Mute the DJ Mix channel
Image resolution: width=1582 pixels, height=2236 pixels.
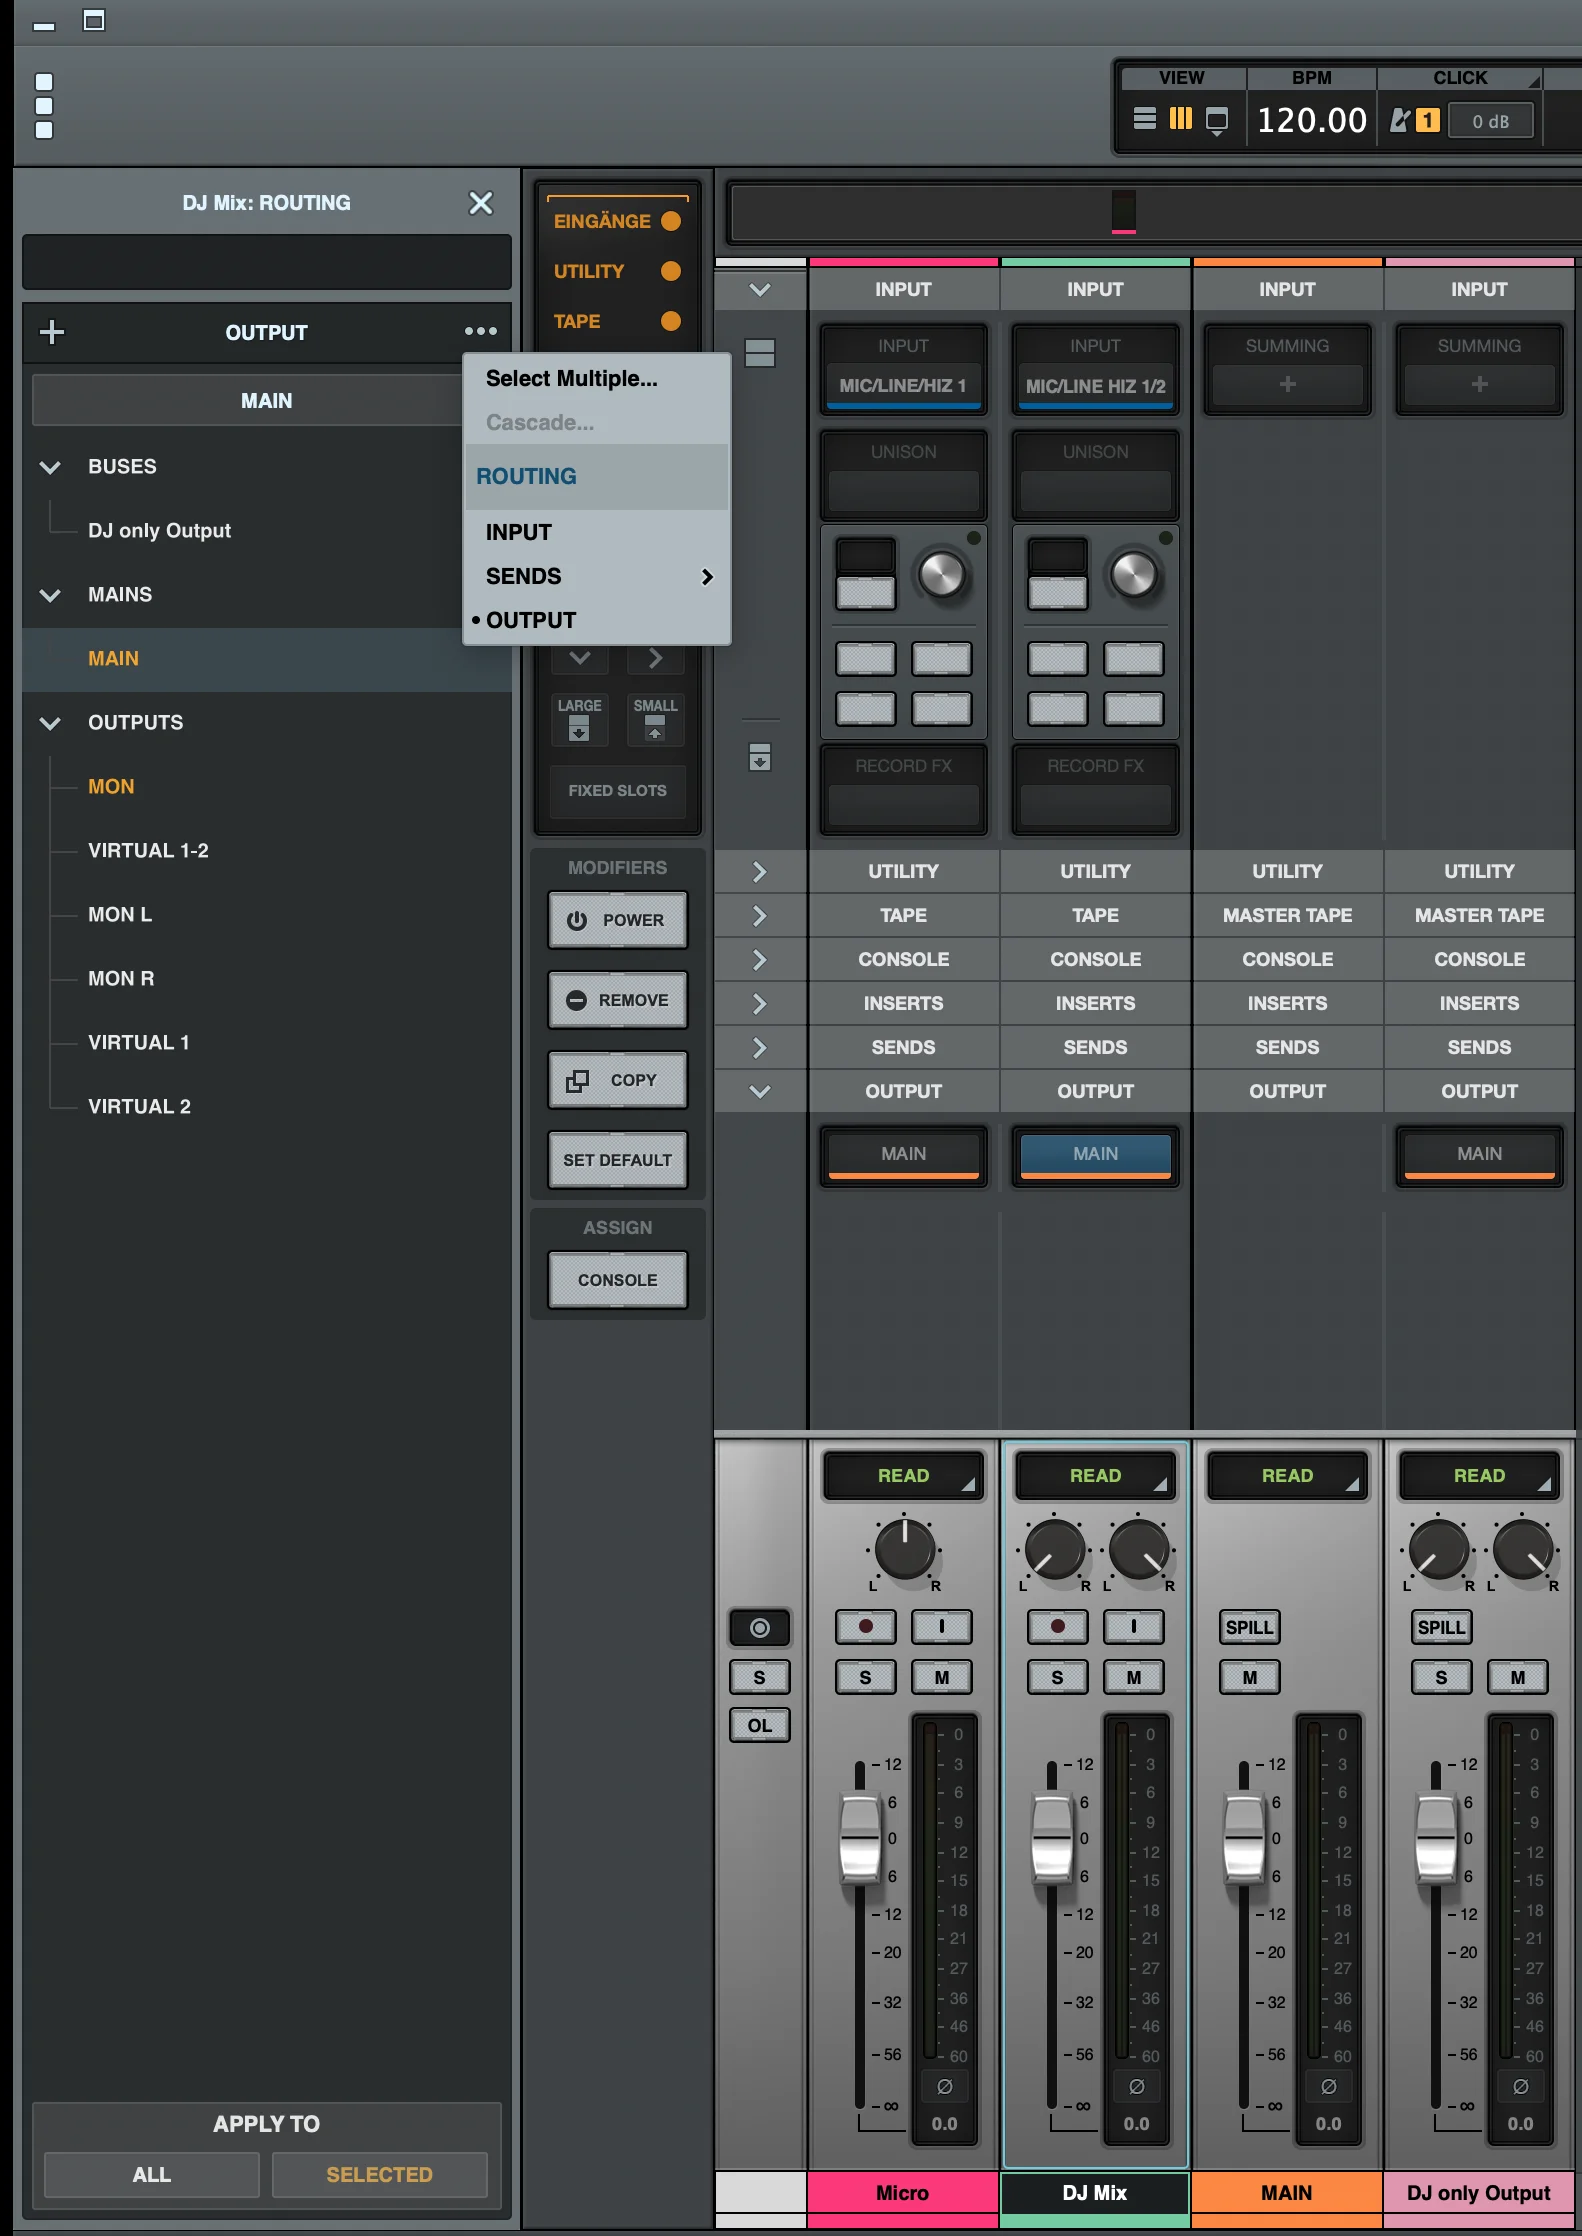pos(1134,1677)
